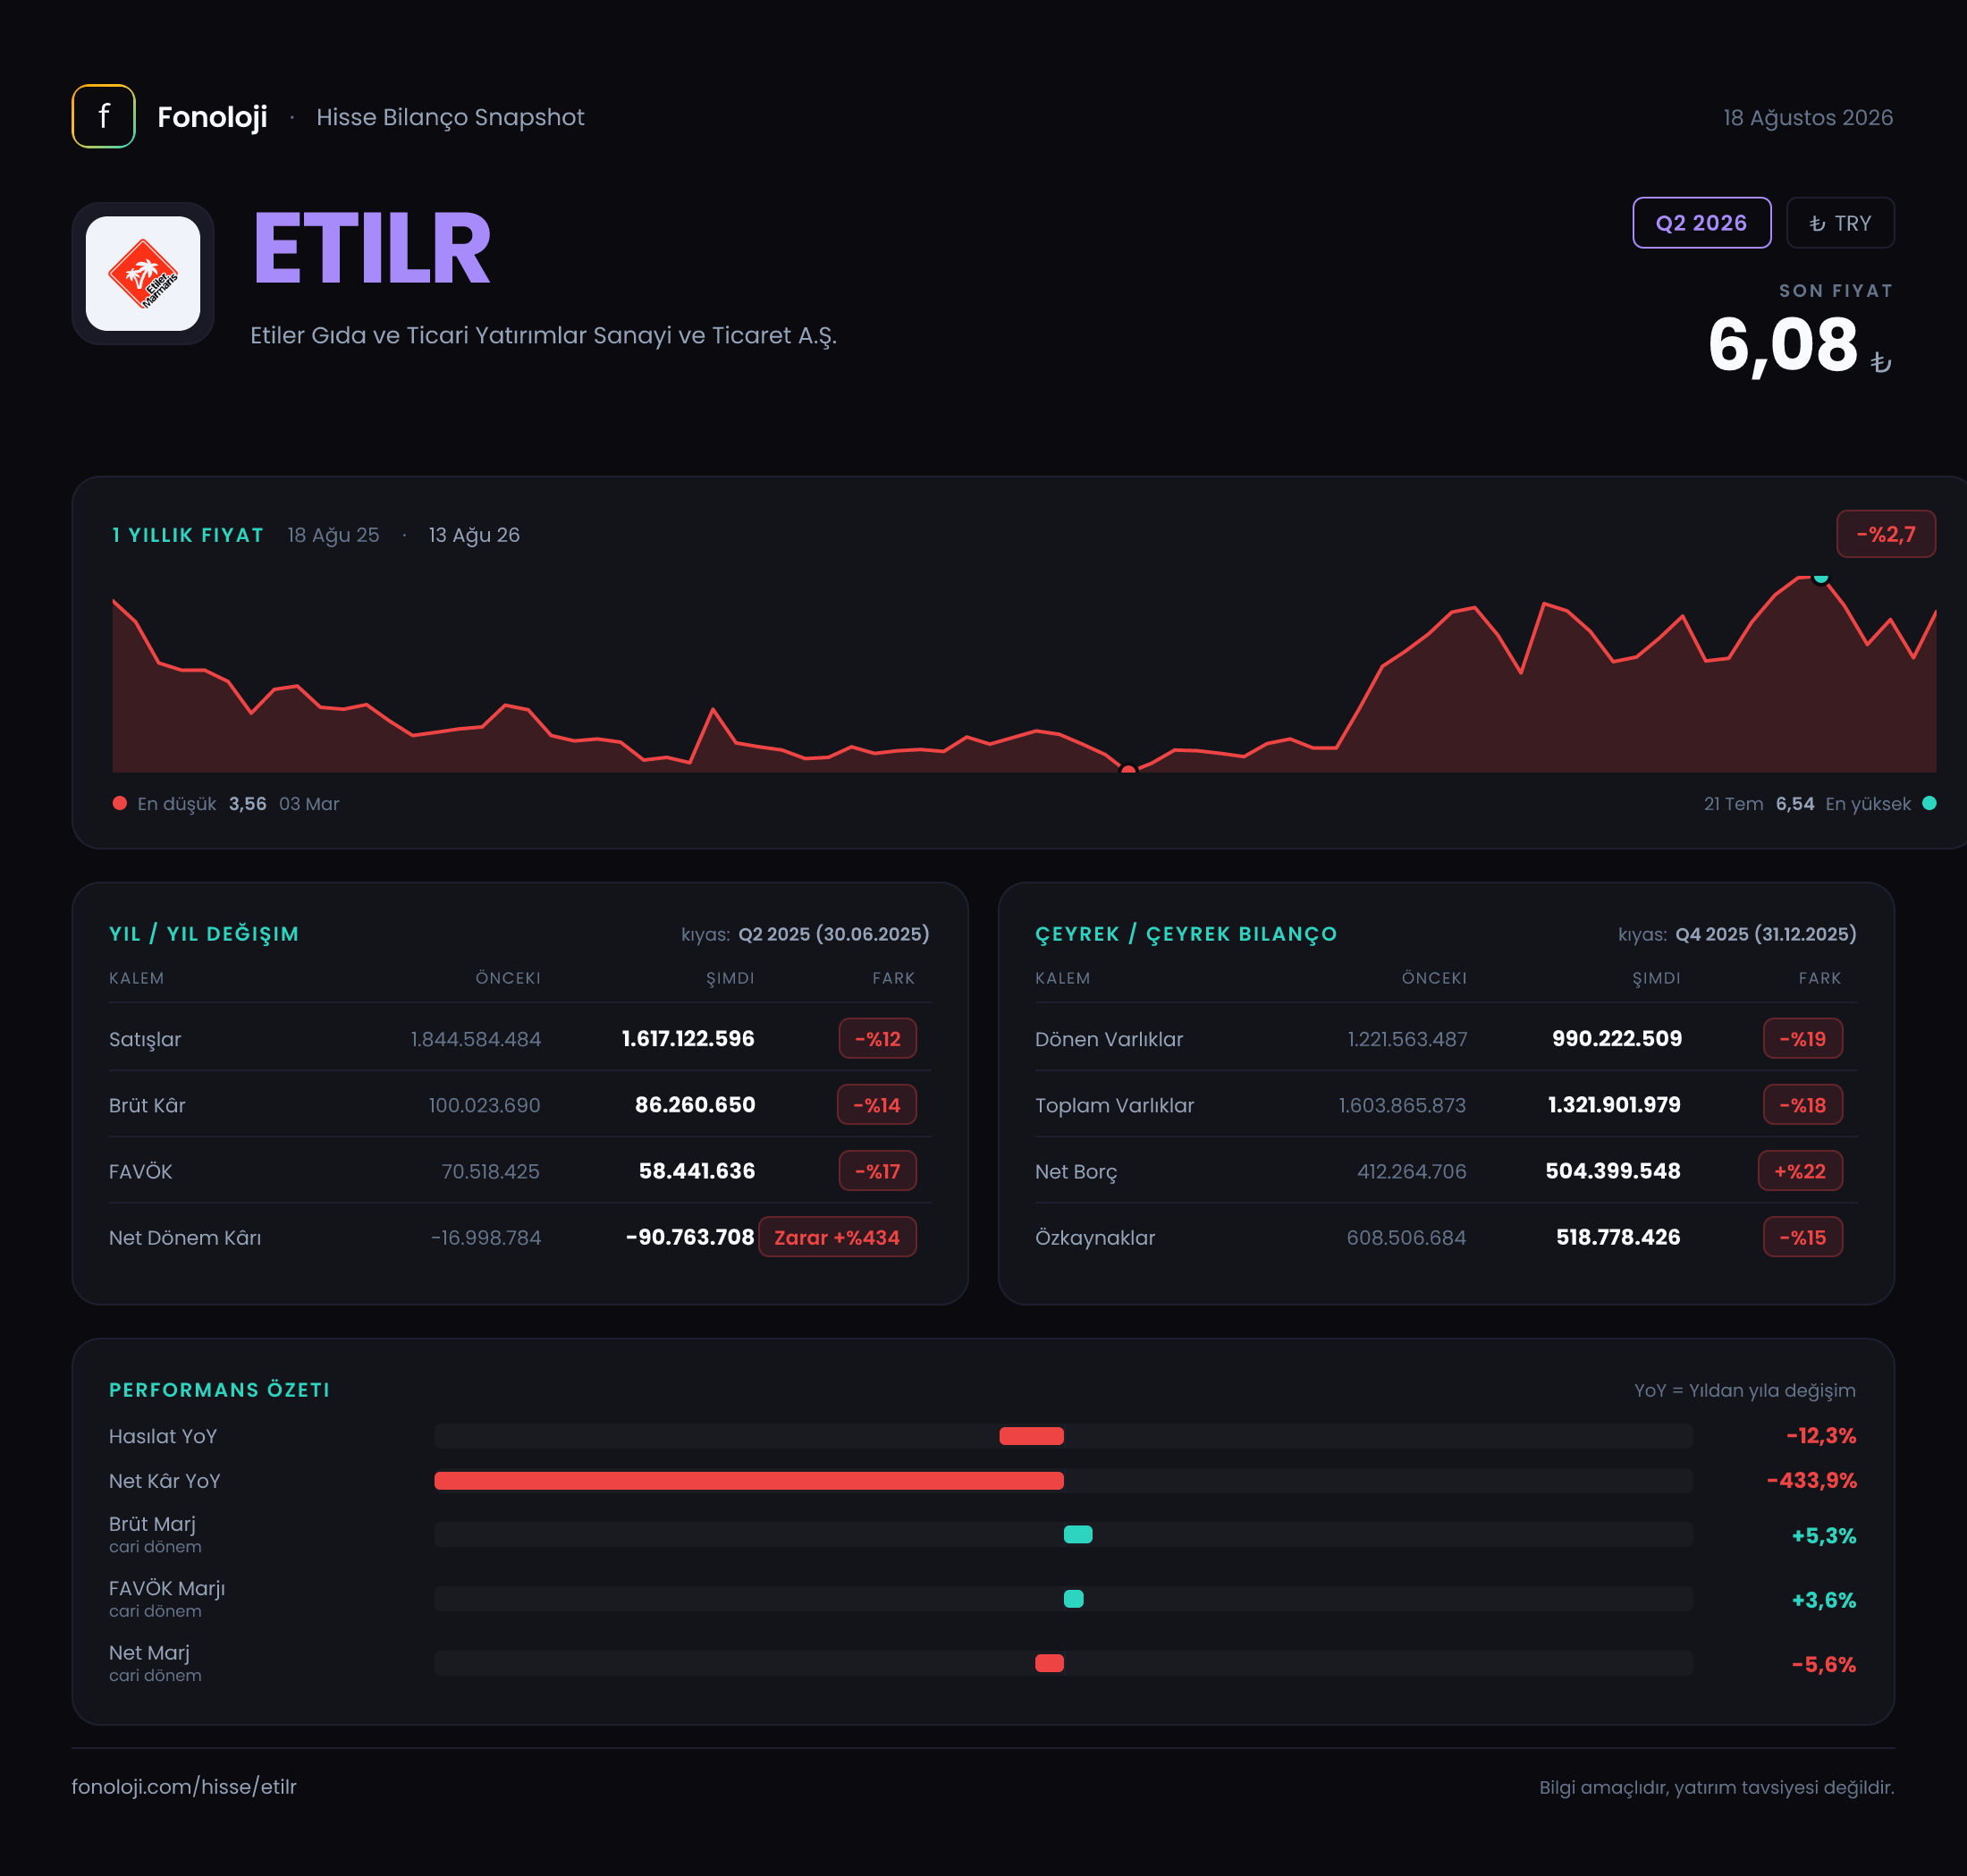
Task: Click the 'PERFORMANS ÖZETI' heading
Action: (x=219, y=1390)
